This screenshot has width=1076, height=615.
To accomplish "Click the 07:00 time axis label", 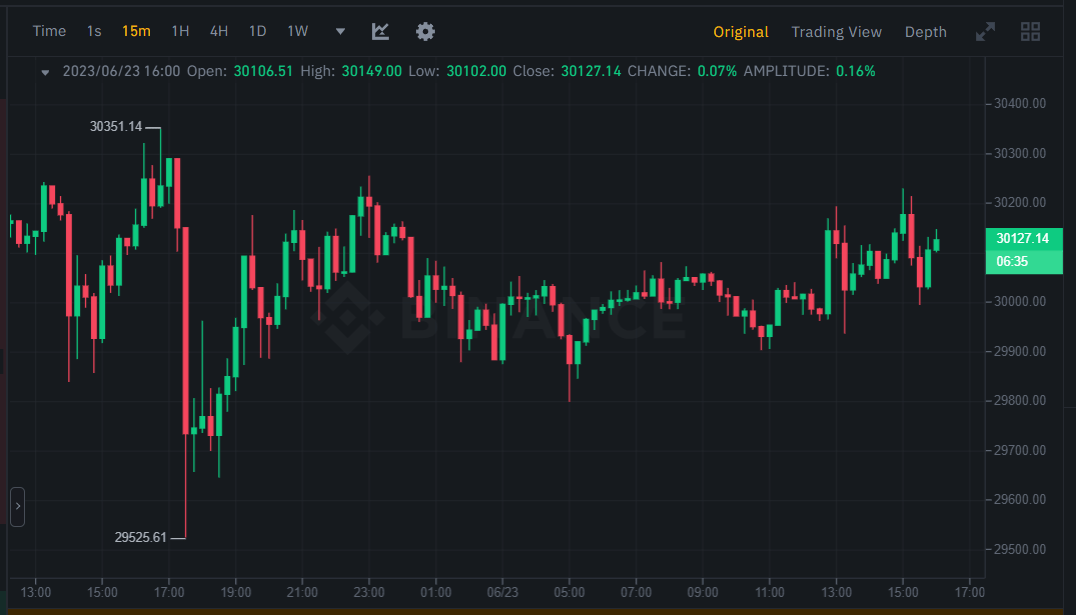I will pos(636,592).
